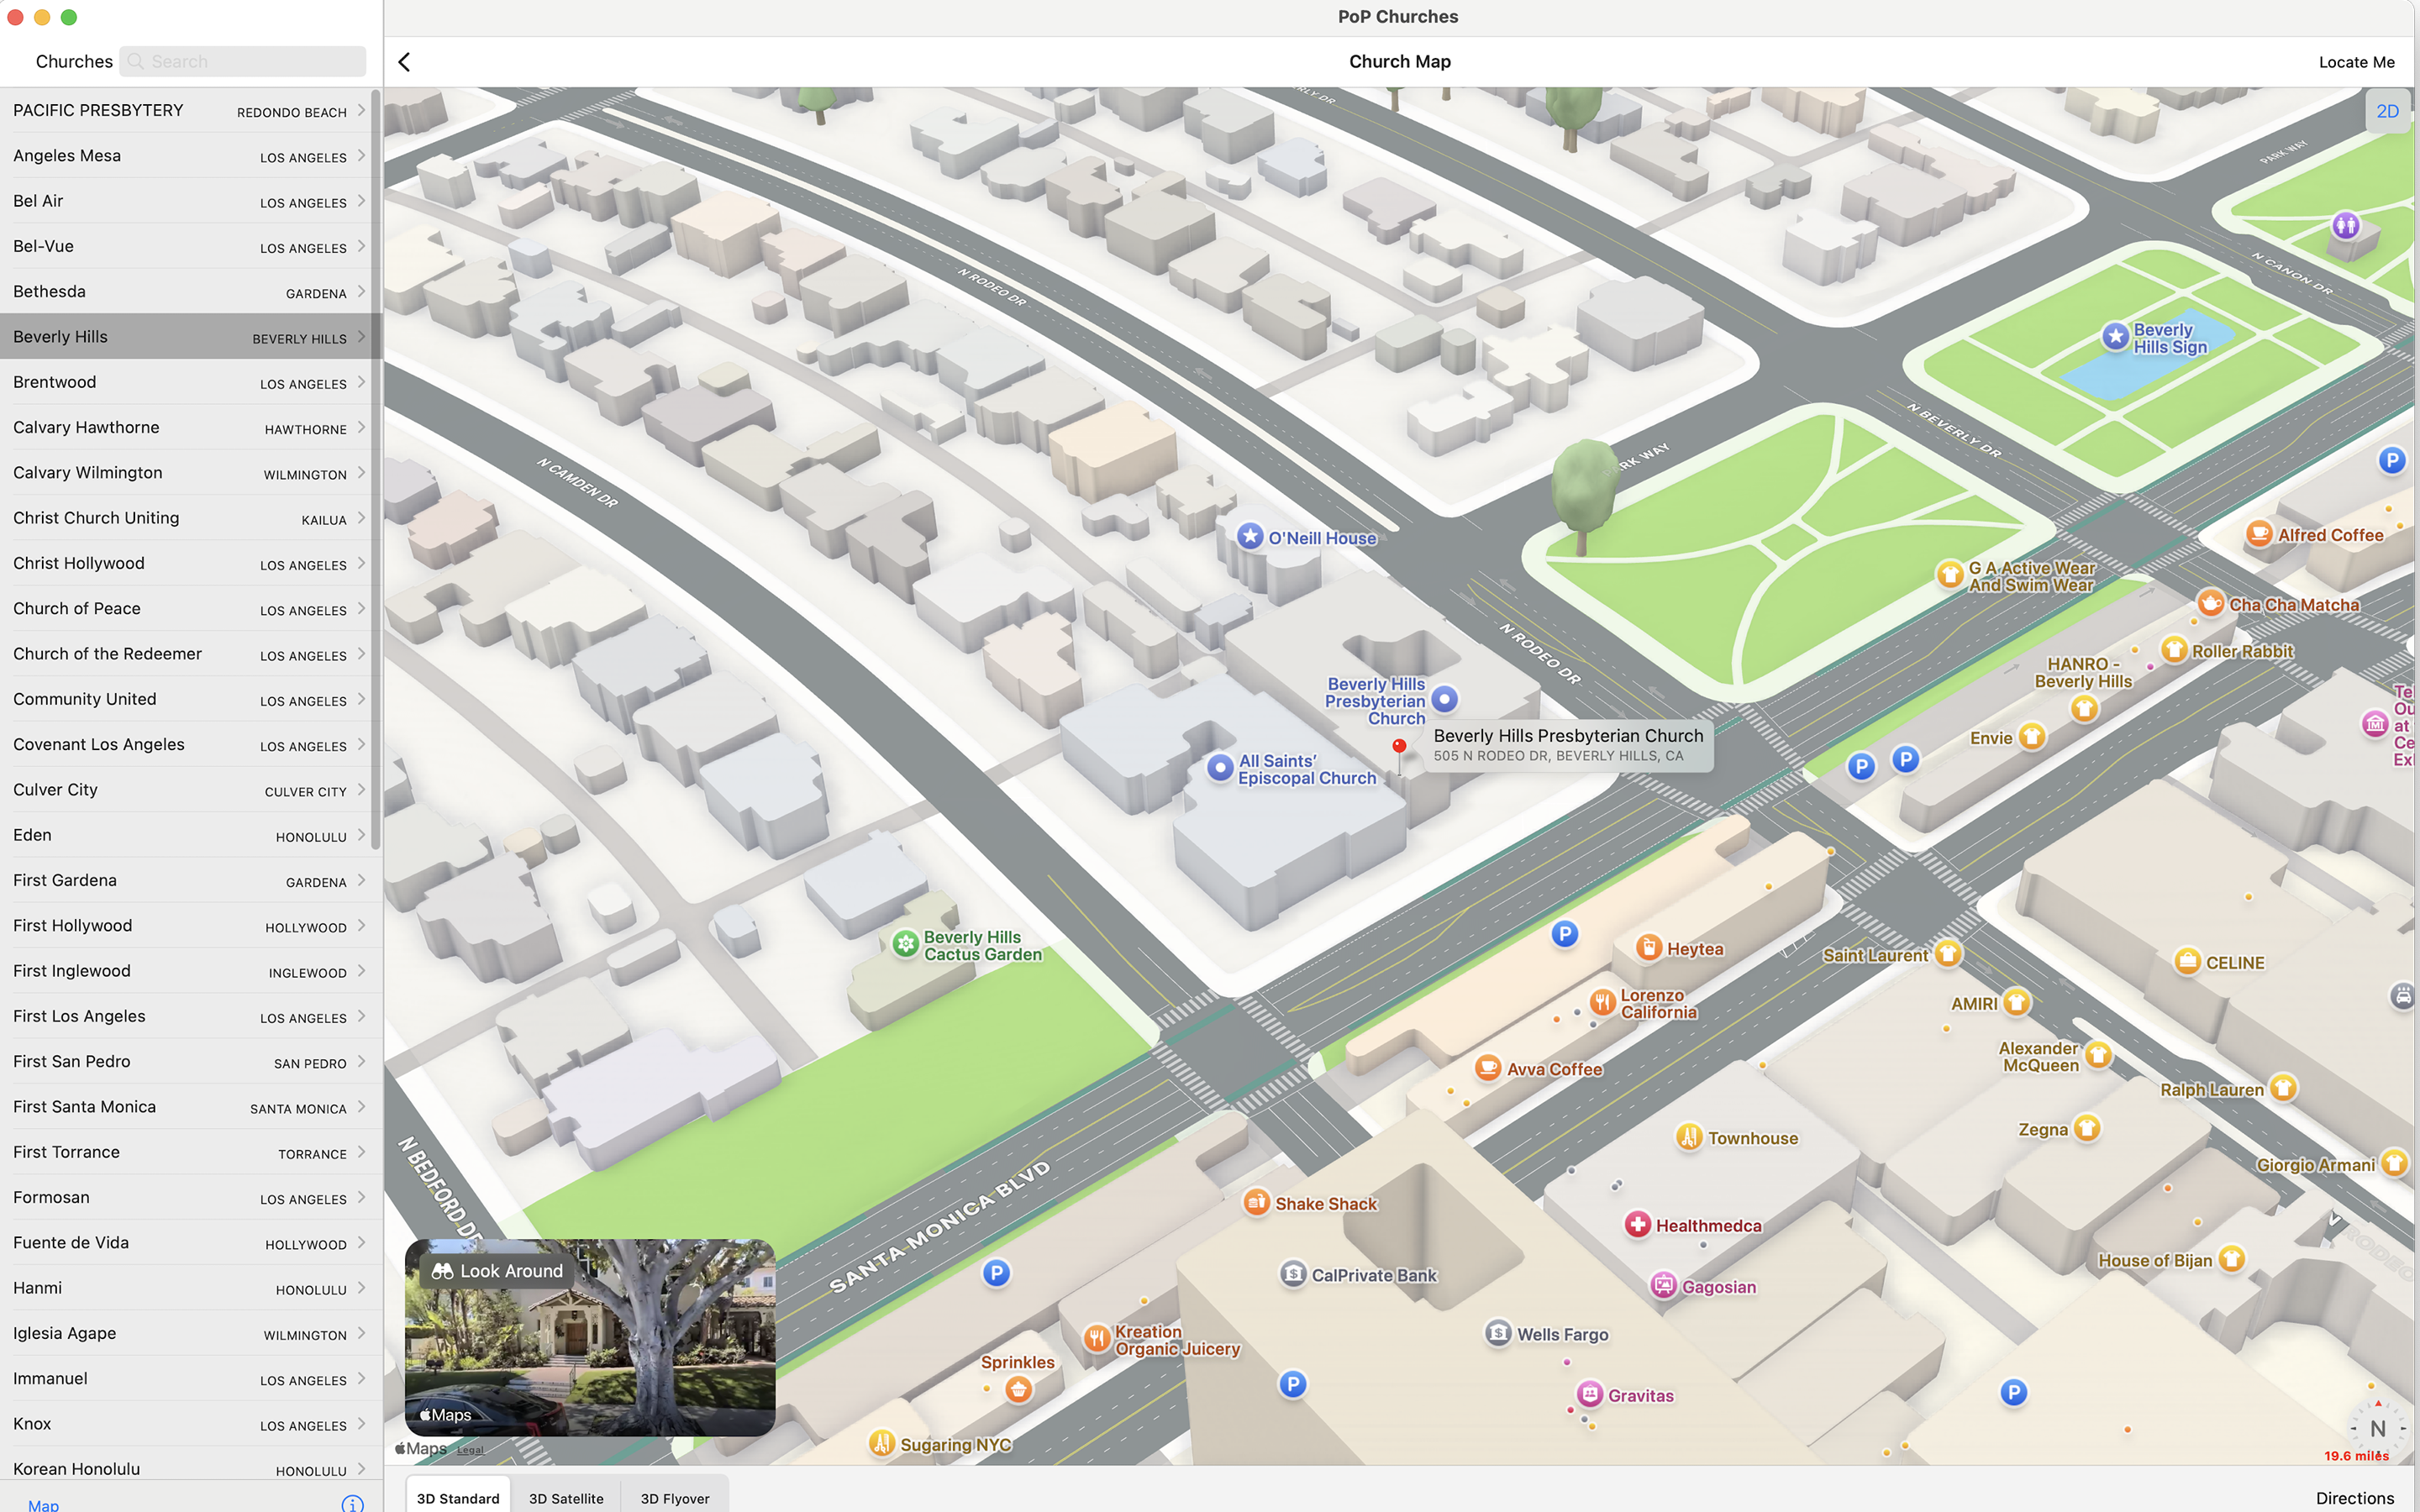This screenshot has height=1512, width=2420.
Task: Switch map to 2D view
Action: pos(2387,111)
